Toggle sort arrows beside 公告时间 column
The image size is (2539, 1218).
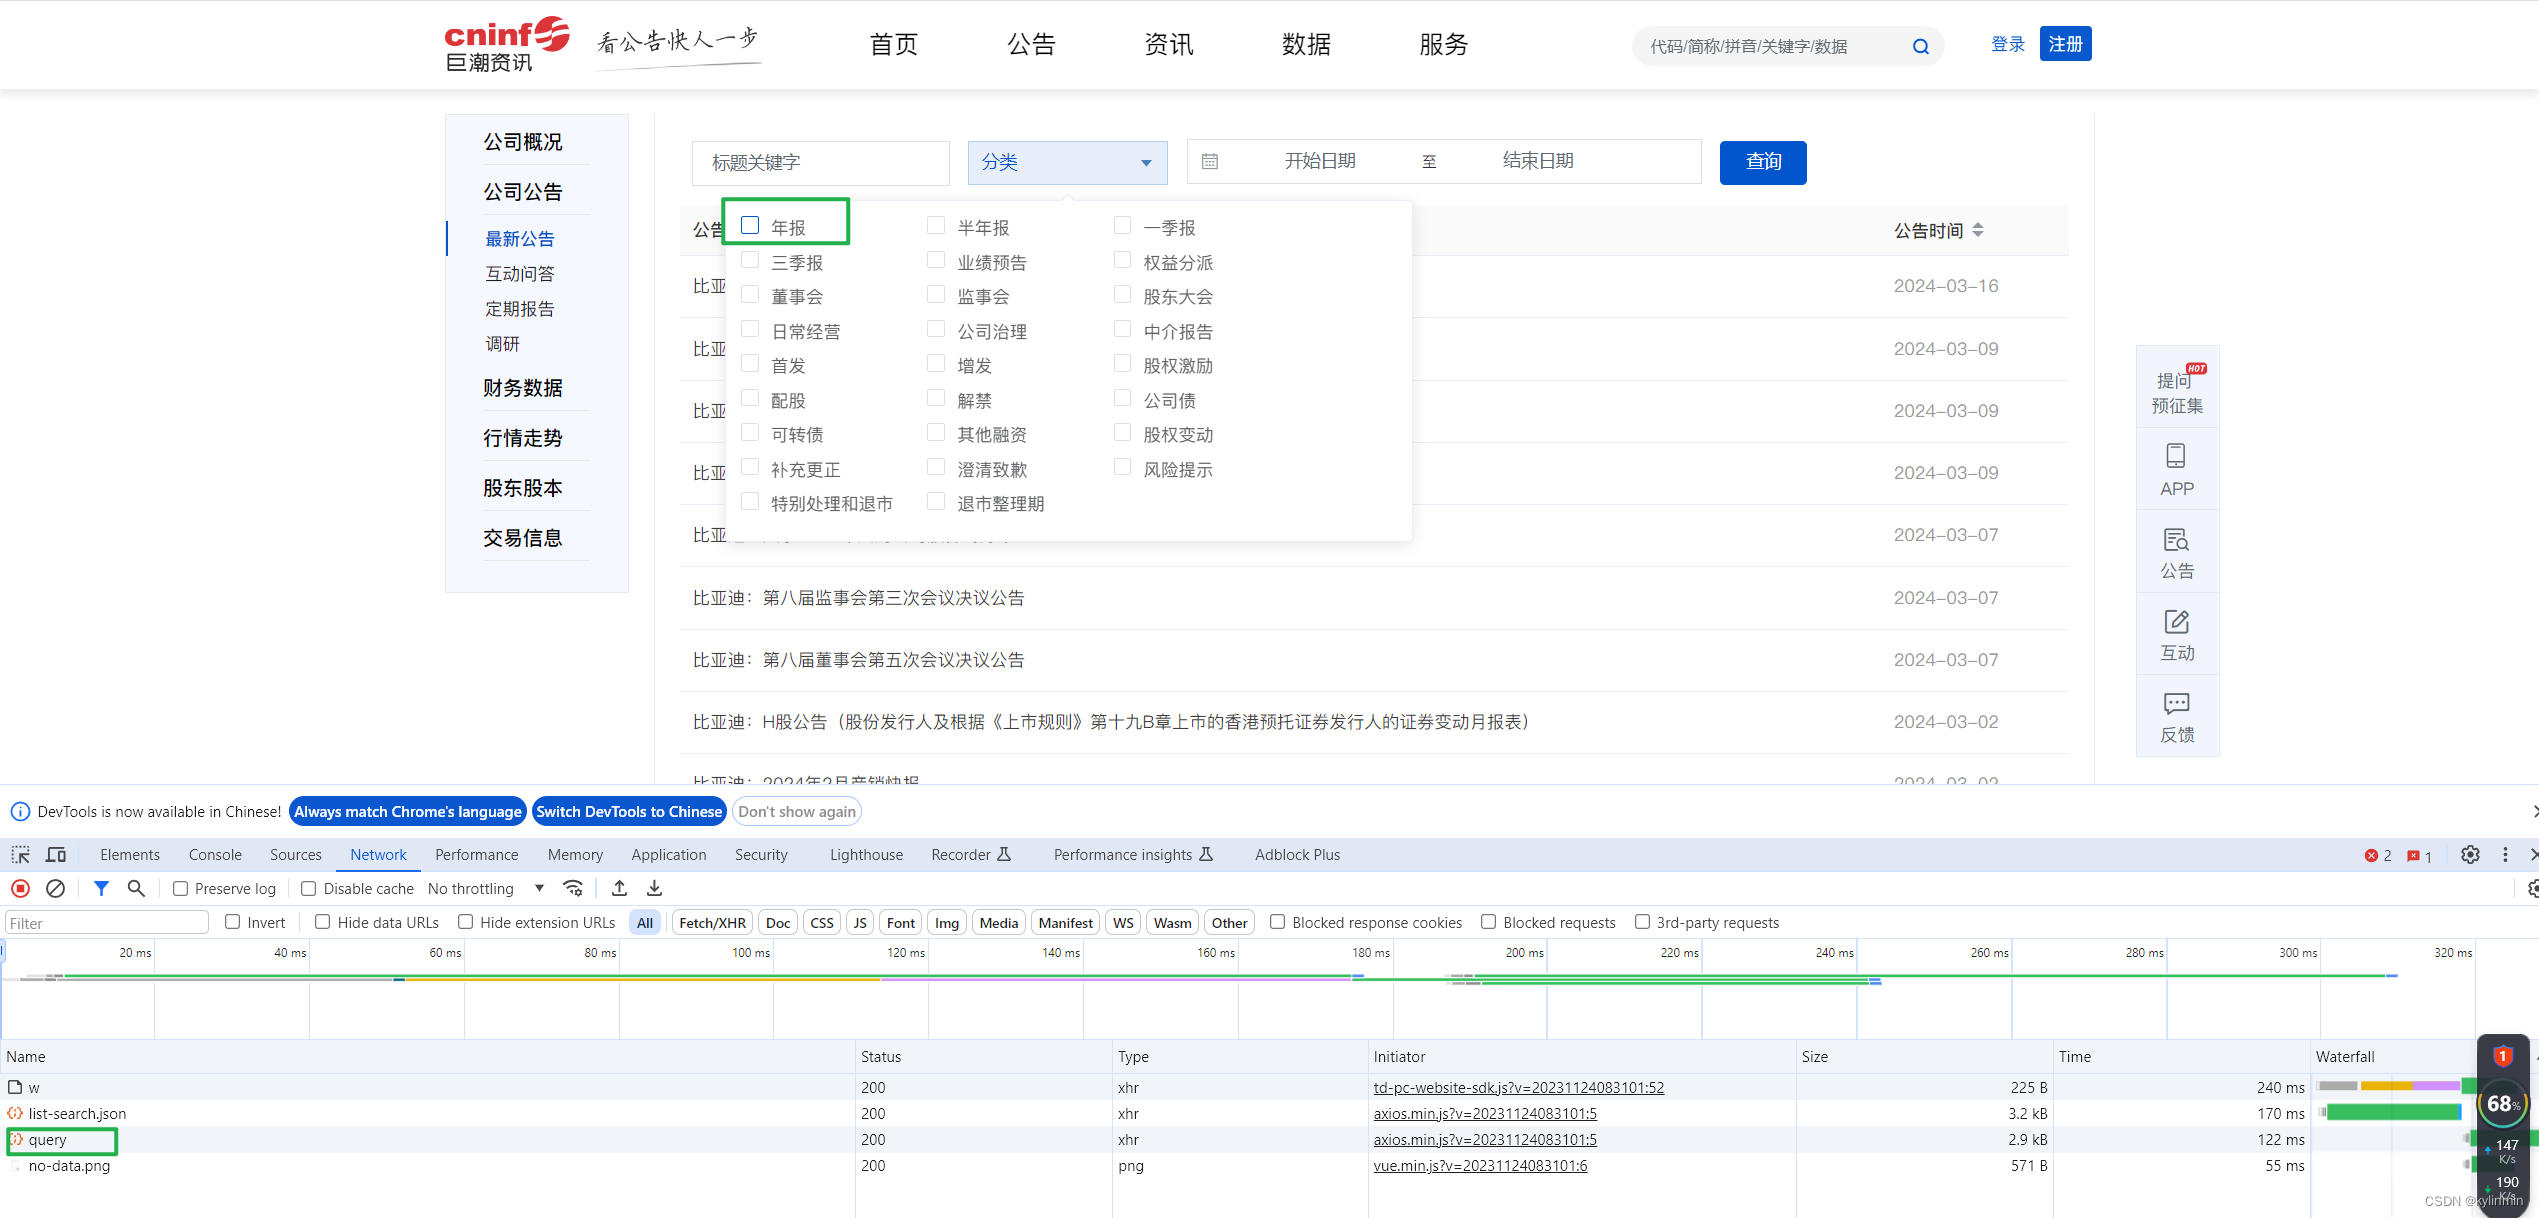point(1978,230)
